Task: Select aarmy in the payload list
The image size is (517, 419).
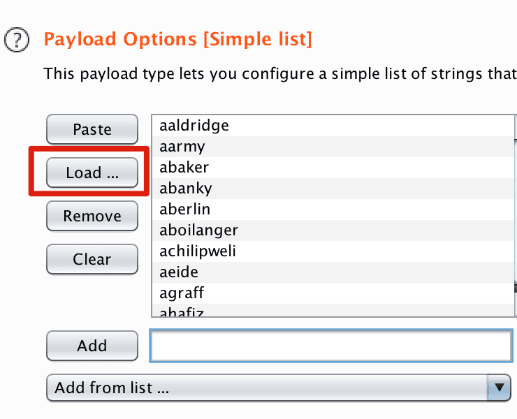Action: point(333,147)
